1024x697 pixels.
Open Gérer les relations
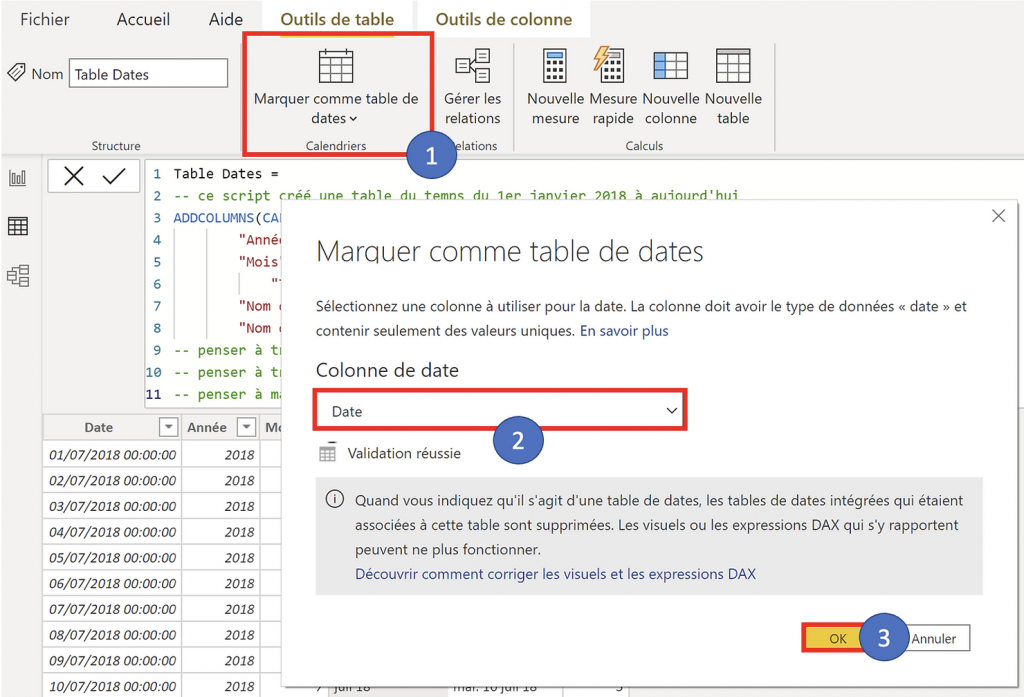pyautogui.click(x=472, y=87)
